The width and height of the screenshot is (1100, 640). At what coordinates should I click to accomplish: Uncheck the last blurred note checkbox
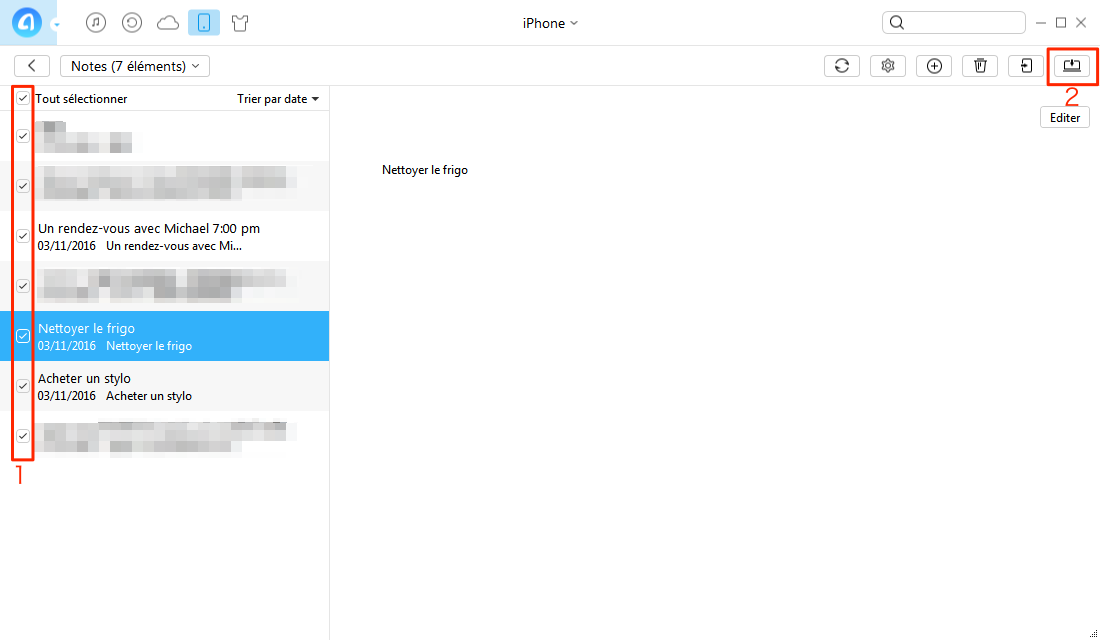(x=23, y=436)
